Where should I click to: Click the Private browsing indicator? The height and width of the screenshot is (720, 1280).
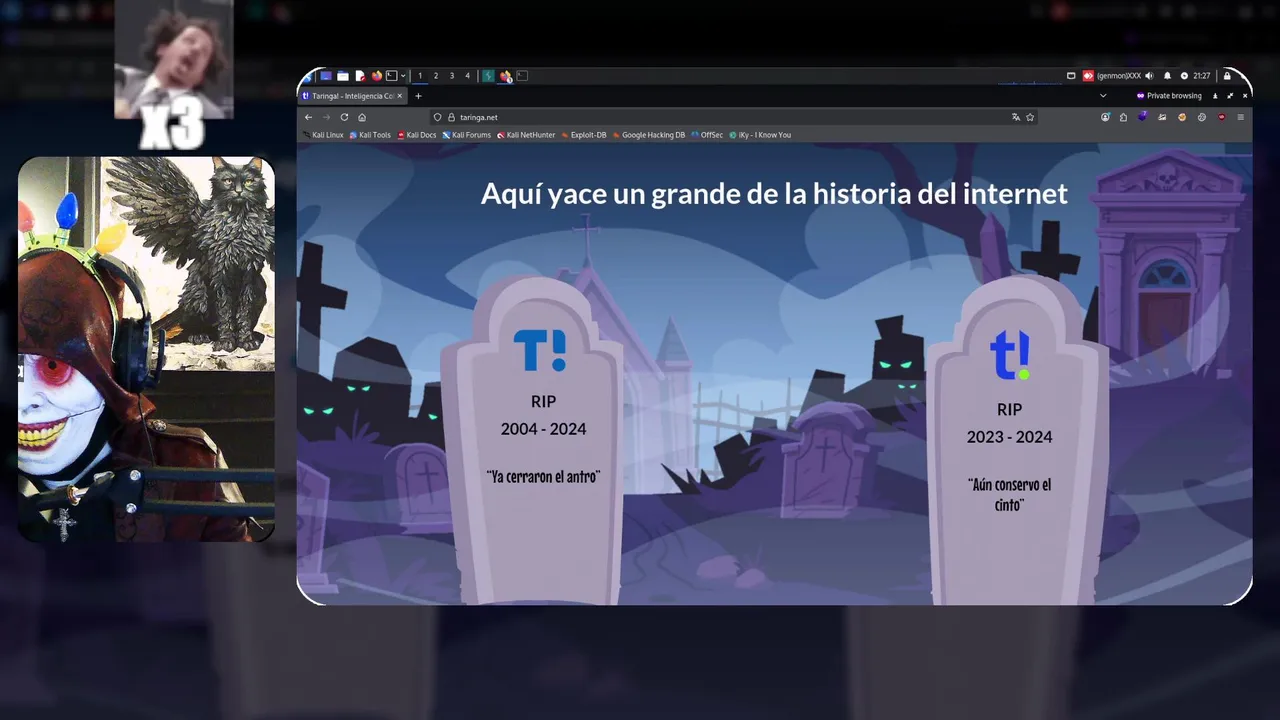(1170, 96)
